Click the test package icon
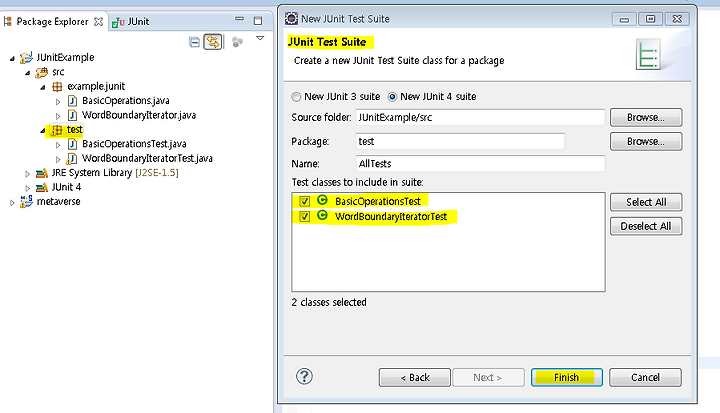 [56, 130]
